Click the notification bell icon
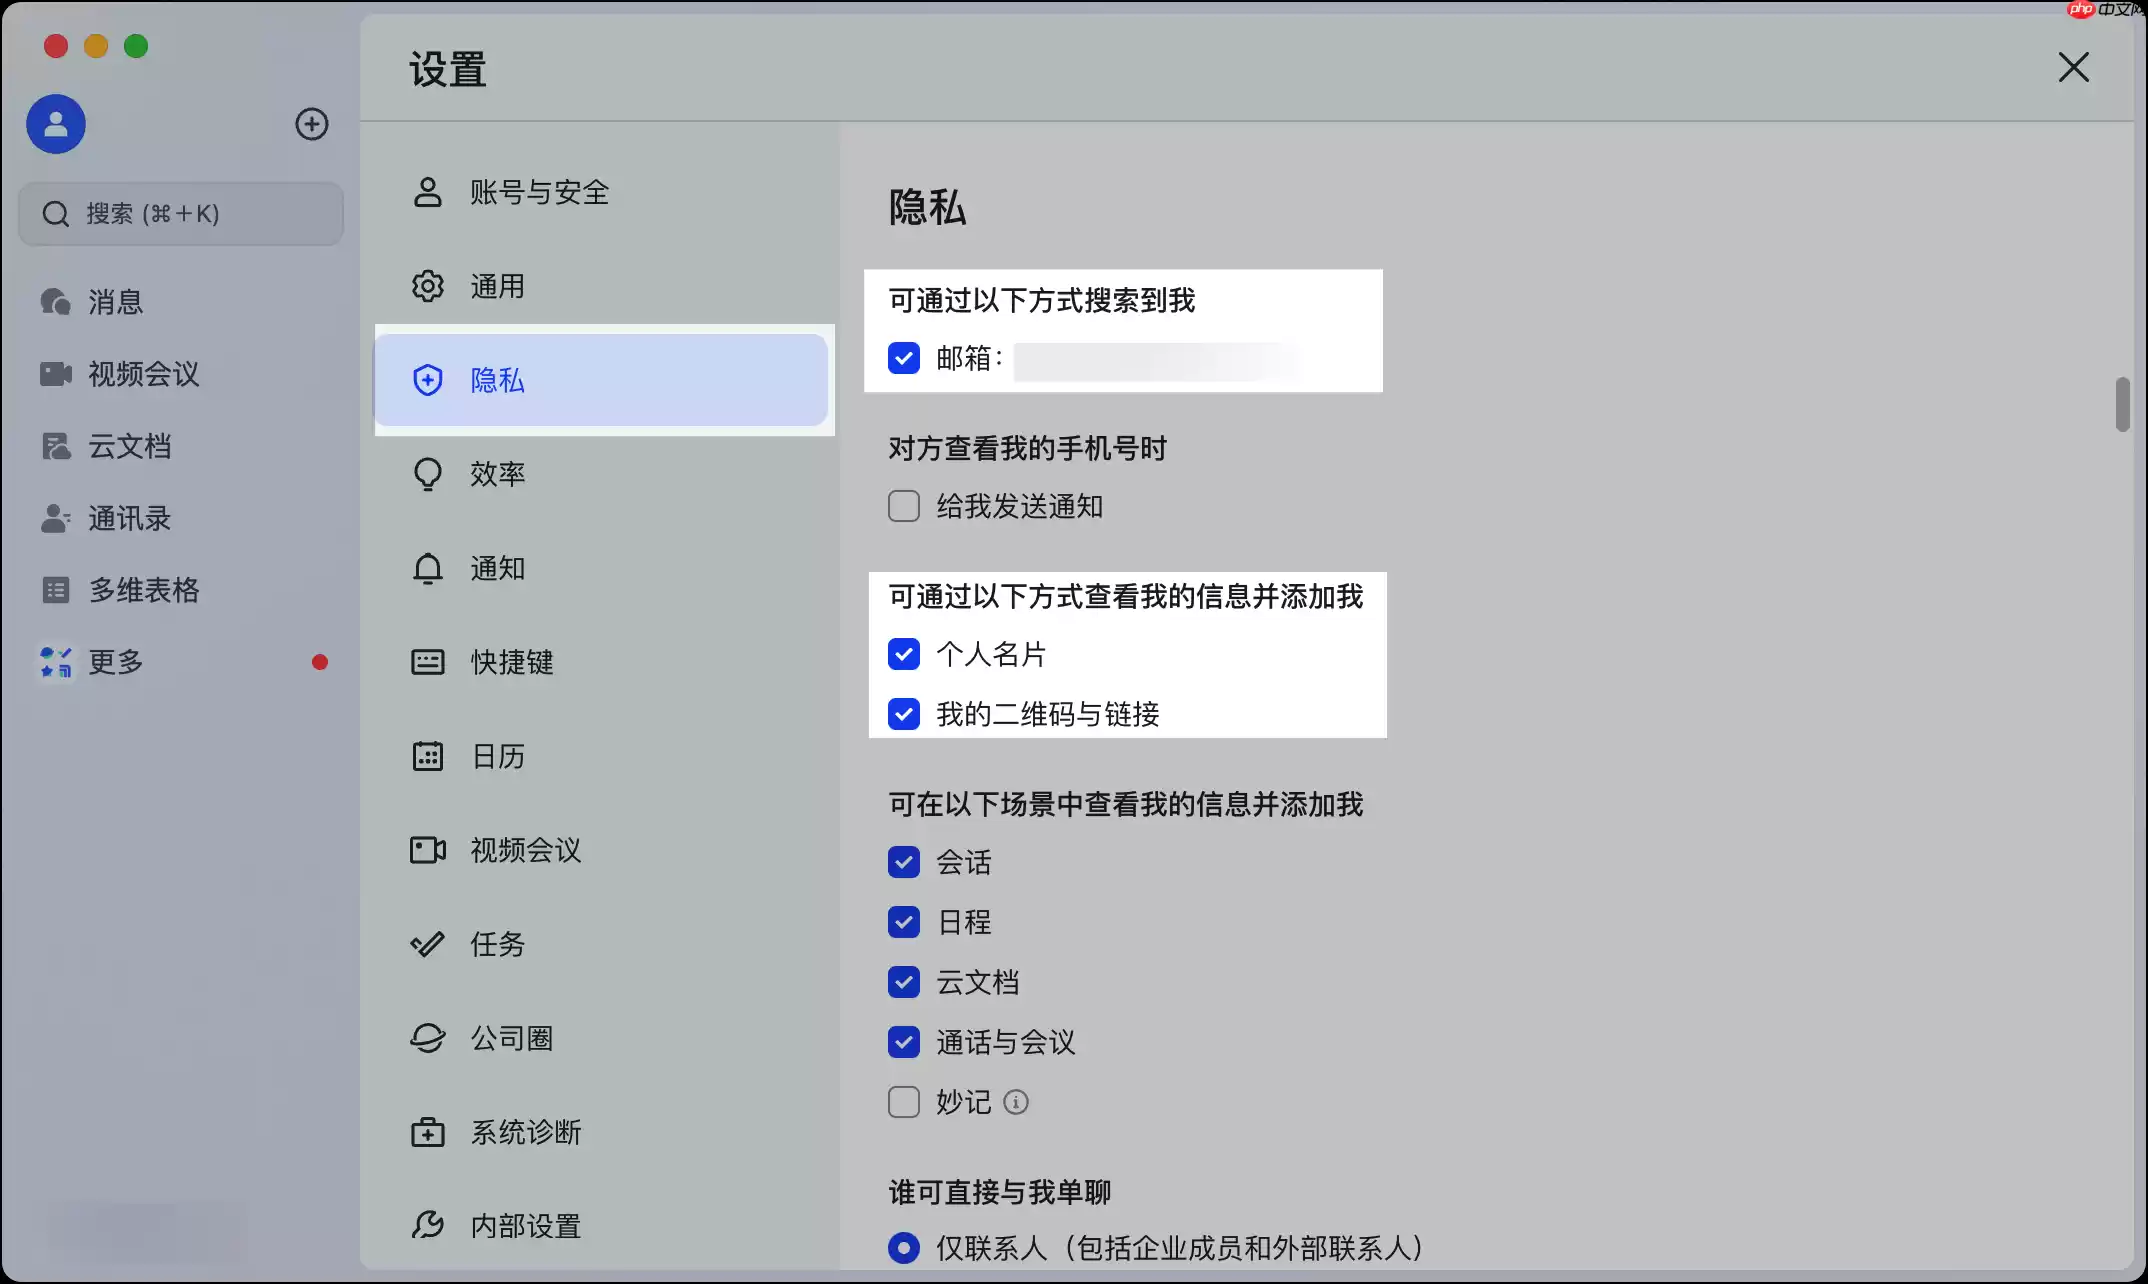 tap(428, 568)
